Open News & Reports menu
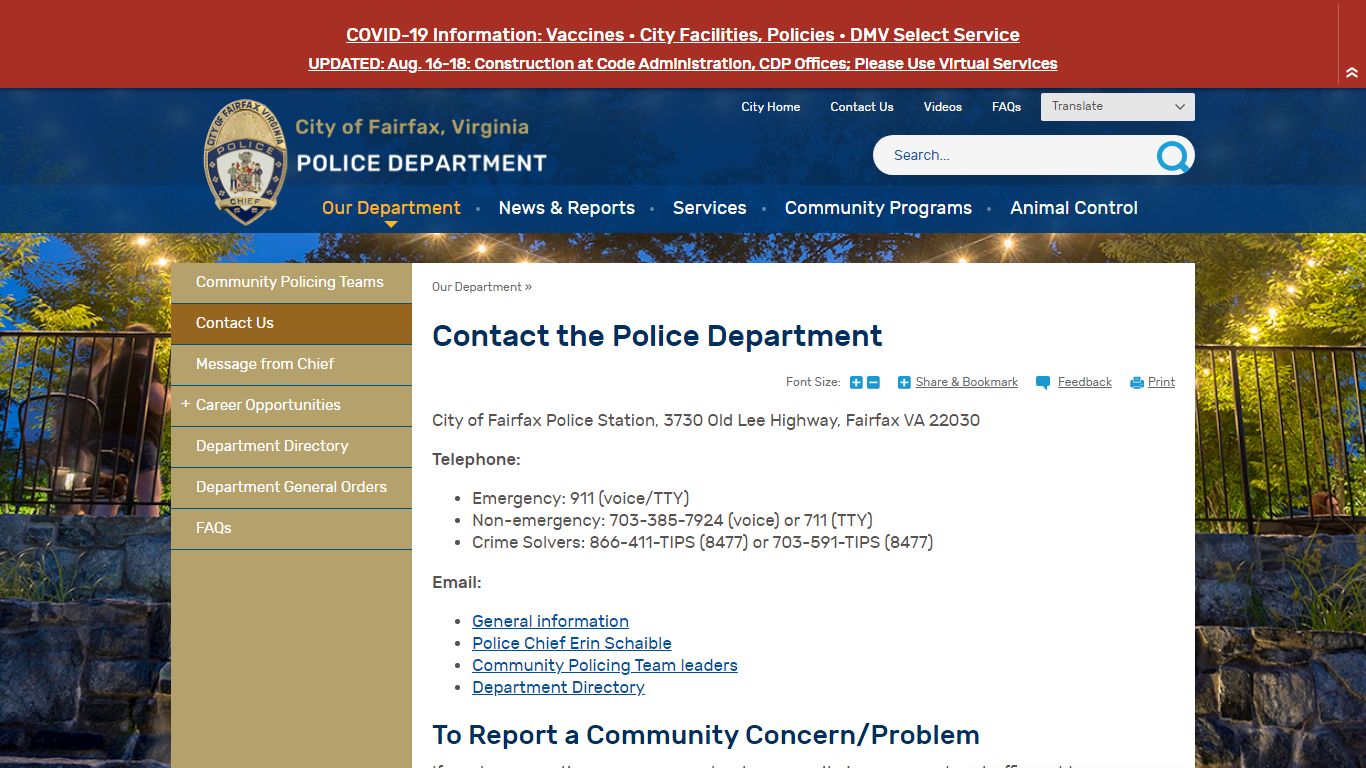Image resolution: width=1366 pixels, height=768 pixels. coord(567,208)
